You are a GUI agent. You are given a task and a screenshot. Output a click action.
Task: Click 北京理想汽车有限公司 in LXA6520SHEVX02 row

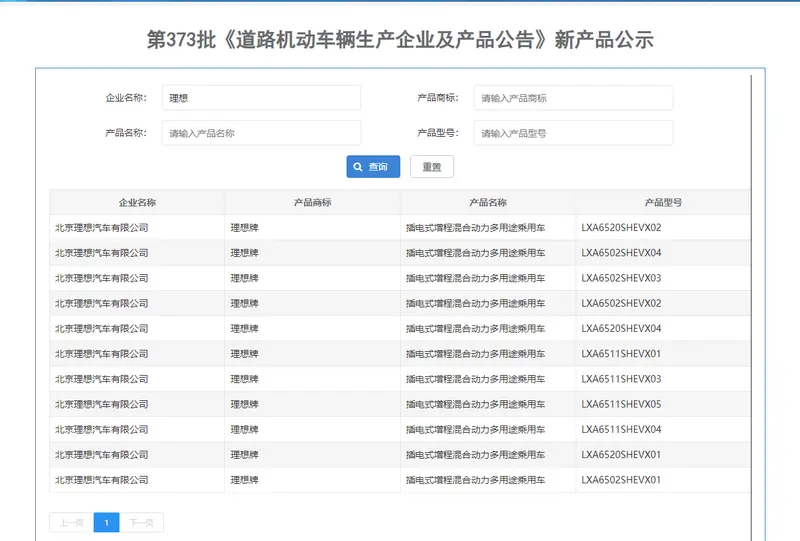(x=102, y=228)
